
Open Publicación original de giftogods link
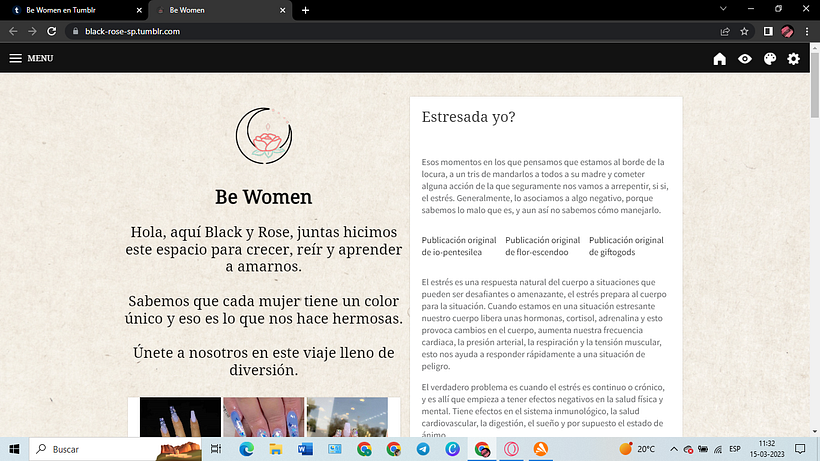coord(626,246)
